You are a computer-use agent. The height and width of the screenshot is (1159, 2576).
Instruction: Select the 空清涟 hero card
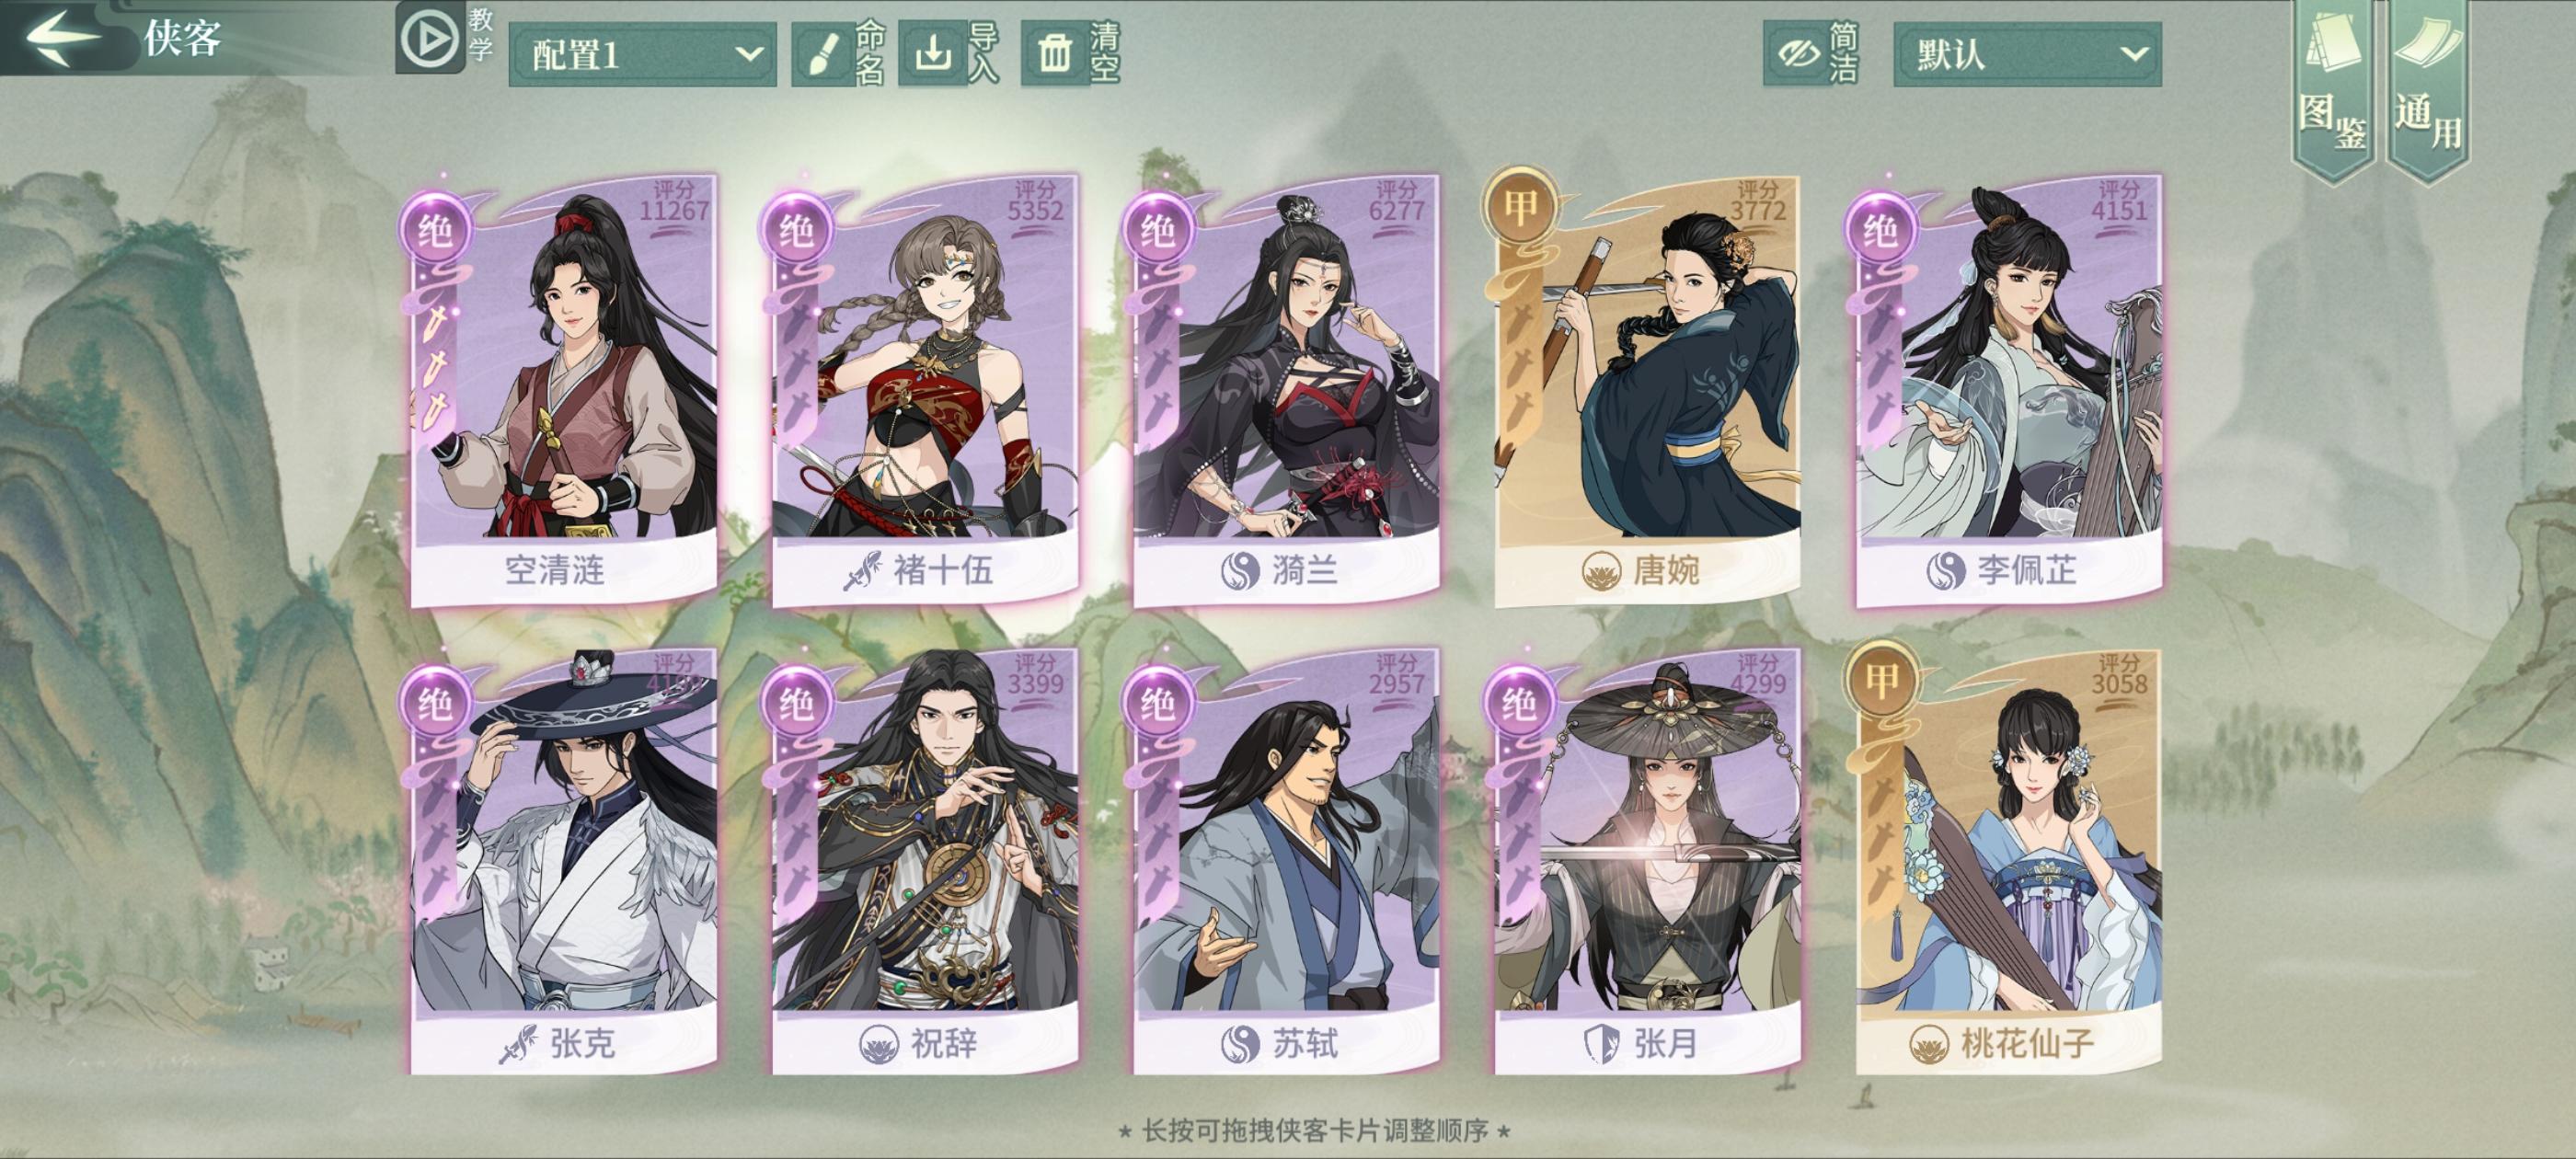click(564, 390)
